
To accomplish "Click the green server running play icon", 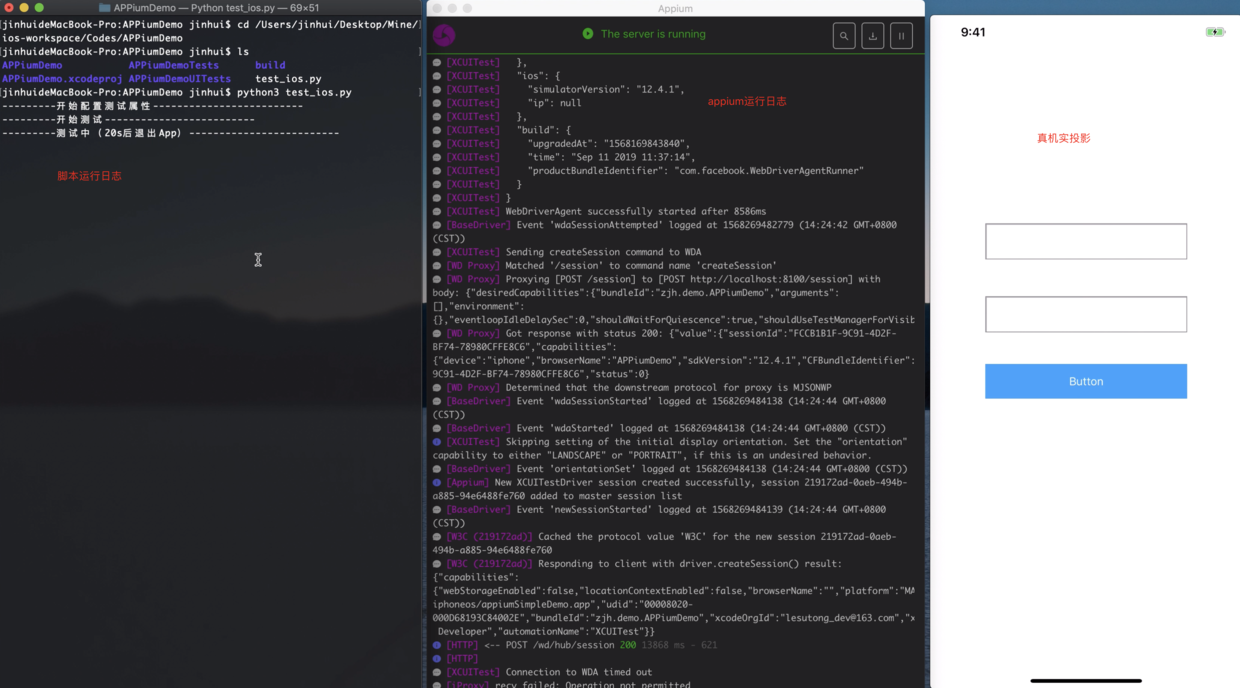I will pos(588,34).
